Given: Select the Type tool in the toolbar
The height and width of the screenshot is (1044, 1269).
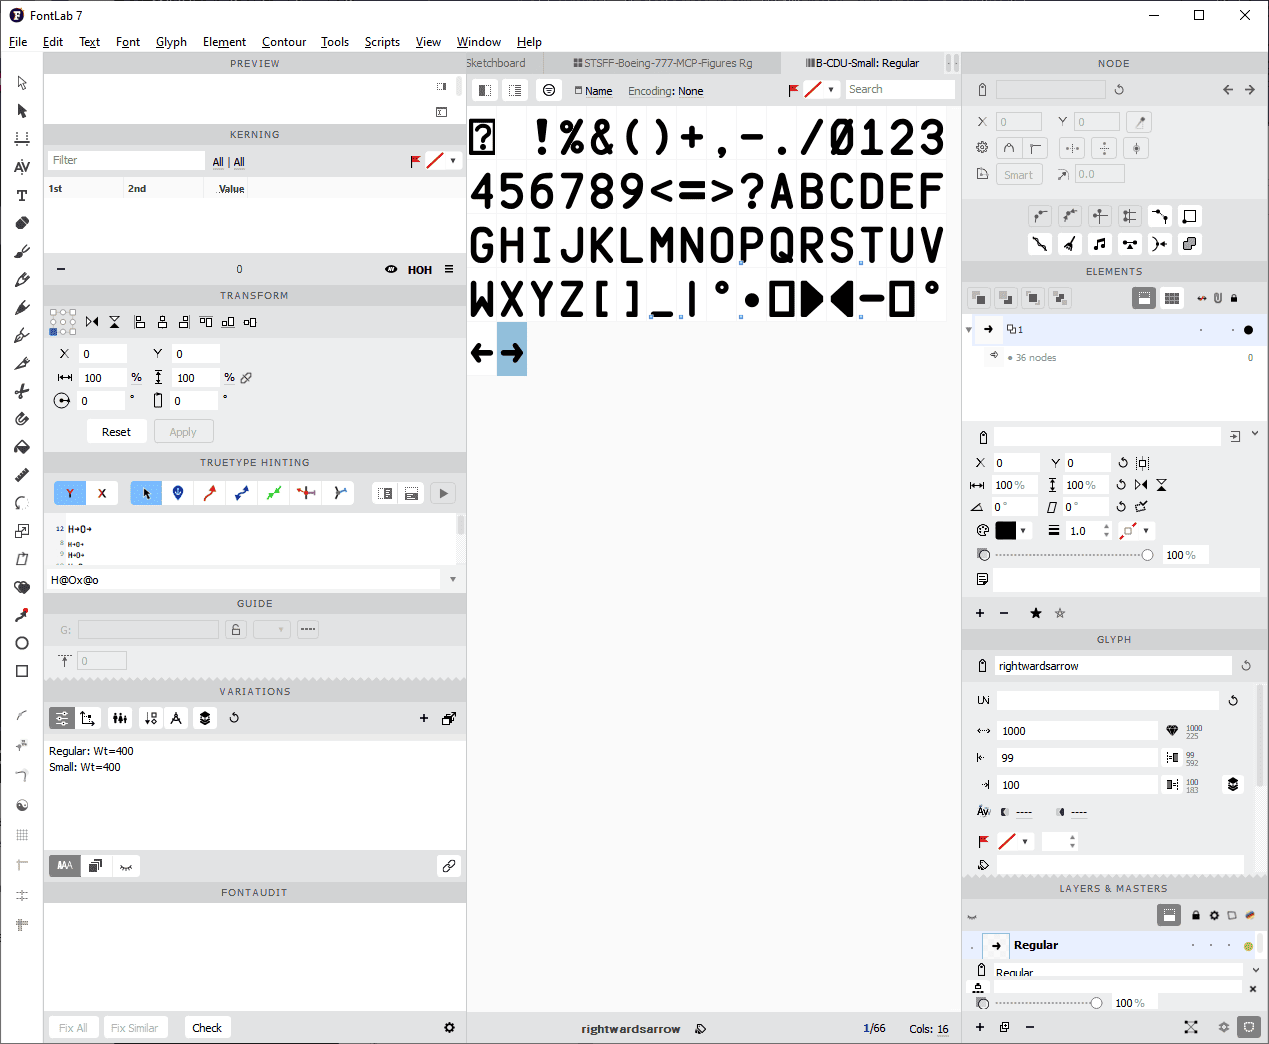Looking at the screenshot, I should pyautogui.click(x=21, y=196).
